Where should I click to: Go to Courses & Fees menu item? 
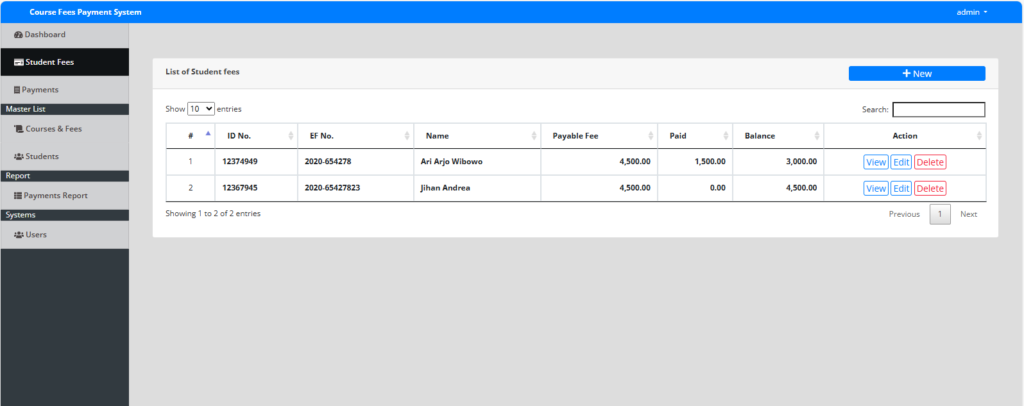pos(54,129)
